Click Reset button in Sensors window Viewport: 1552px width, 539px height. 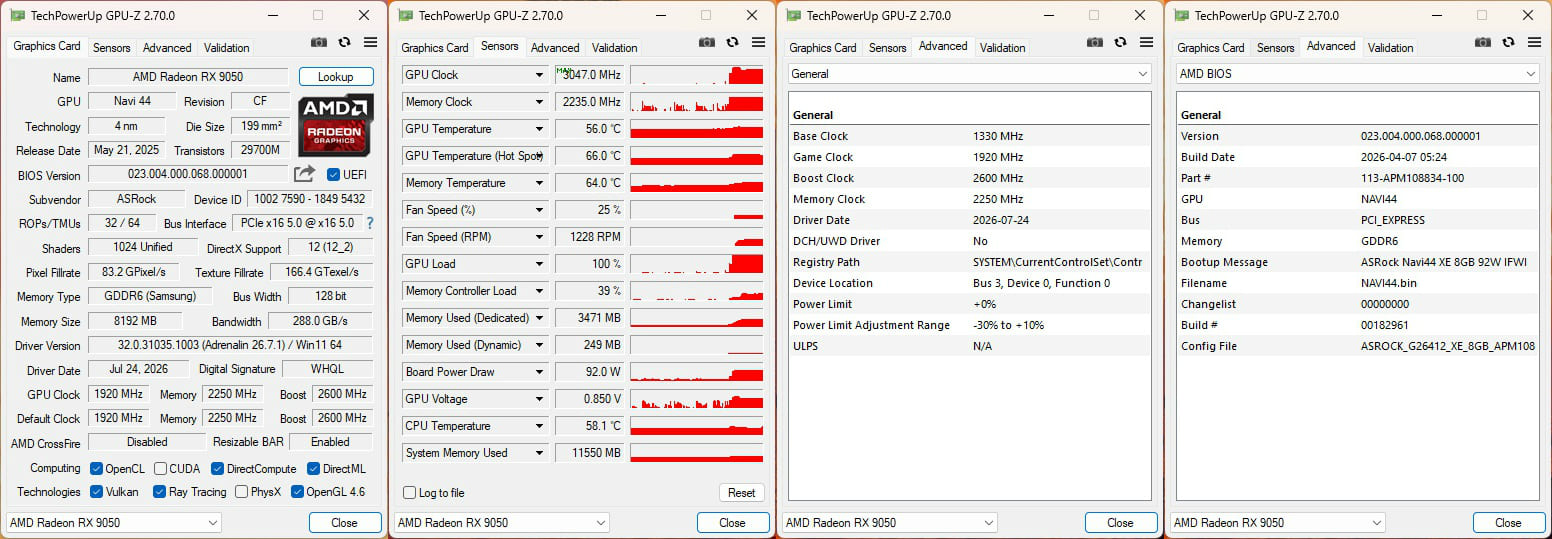tap(741, 493)
